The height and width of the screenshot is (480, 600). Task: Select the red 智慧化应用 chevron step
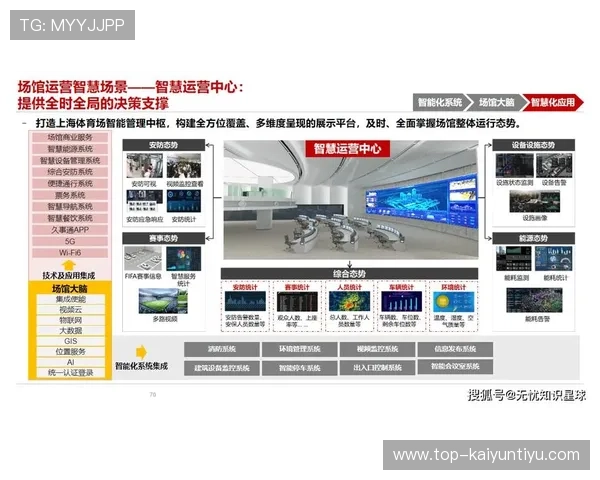553,102
